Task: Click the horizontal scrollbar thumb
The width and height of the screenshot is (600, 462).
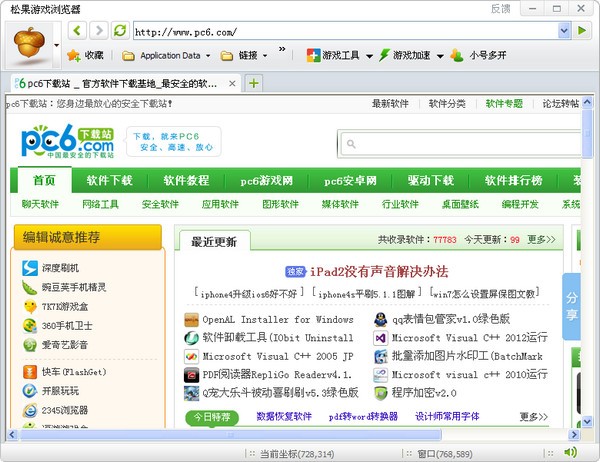Action: [x=230, y=435]
